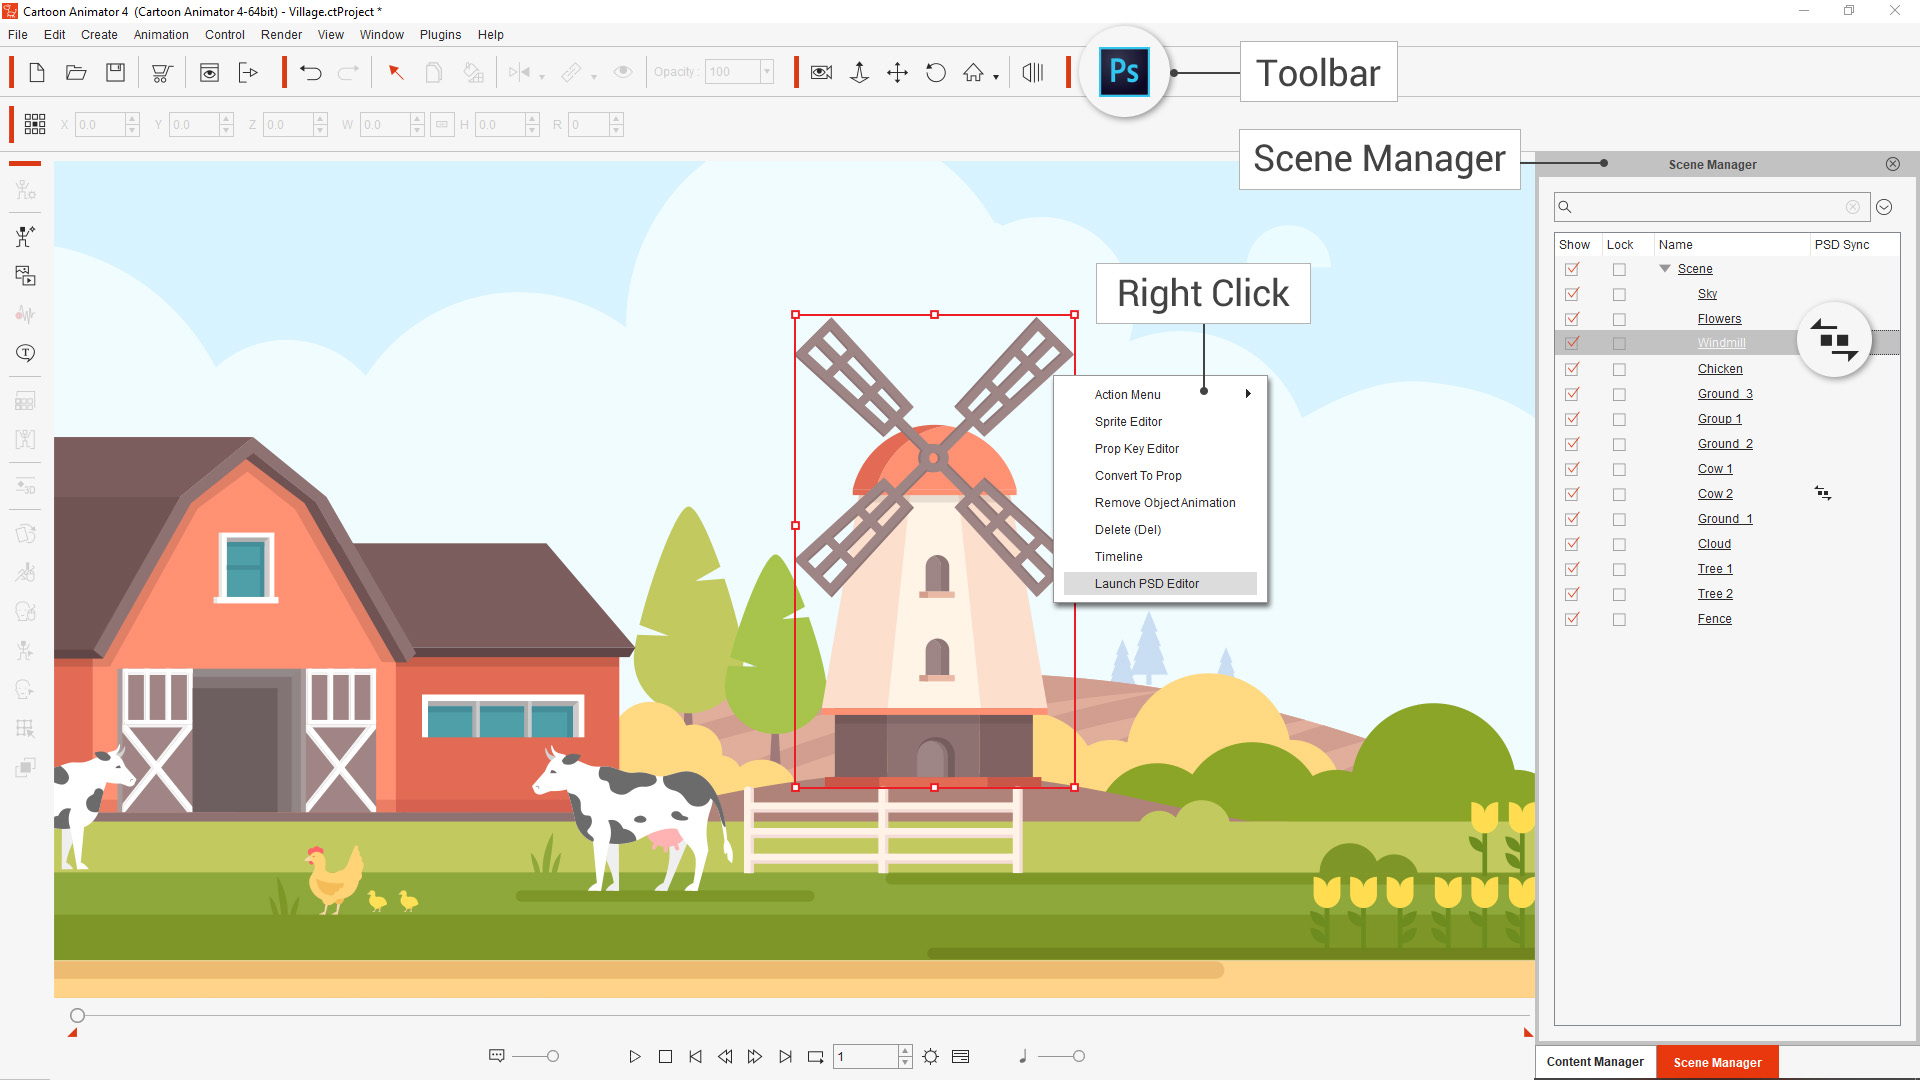
Task: Click the Save Project disk icon
Action: pyautogui.click(x=116, y=72)
